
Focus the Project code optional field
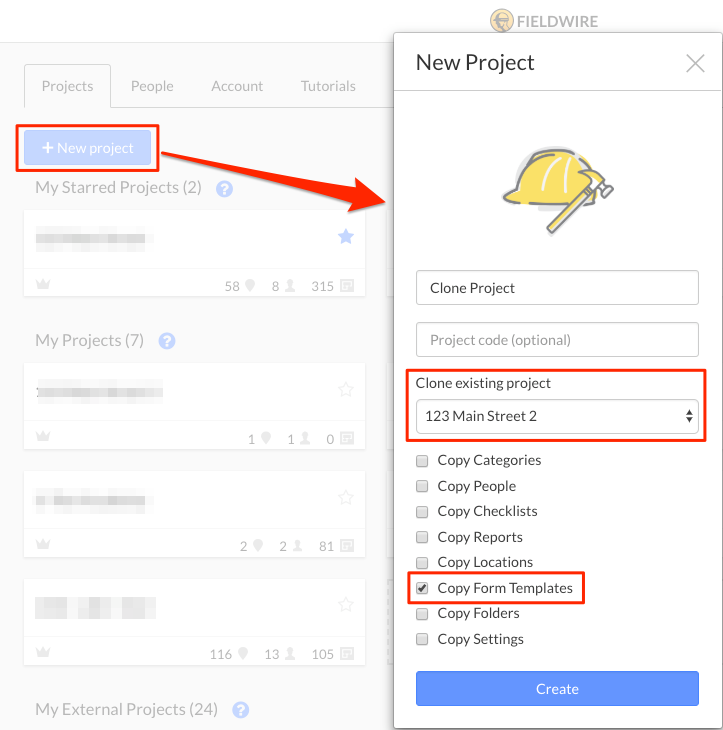[x=557, y=340]
